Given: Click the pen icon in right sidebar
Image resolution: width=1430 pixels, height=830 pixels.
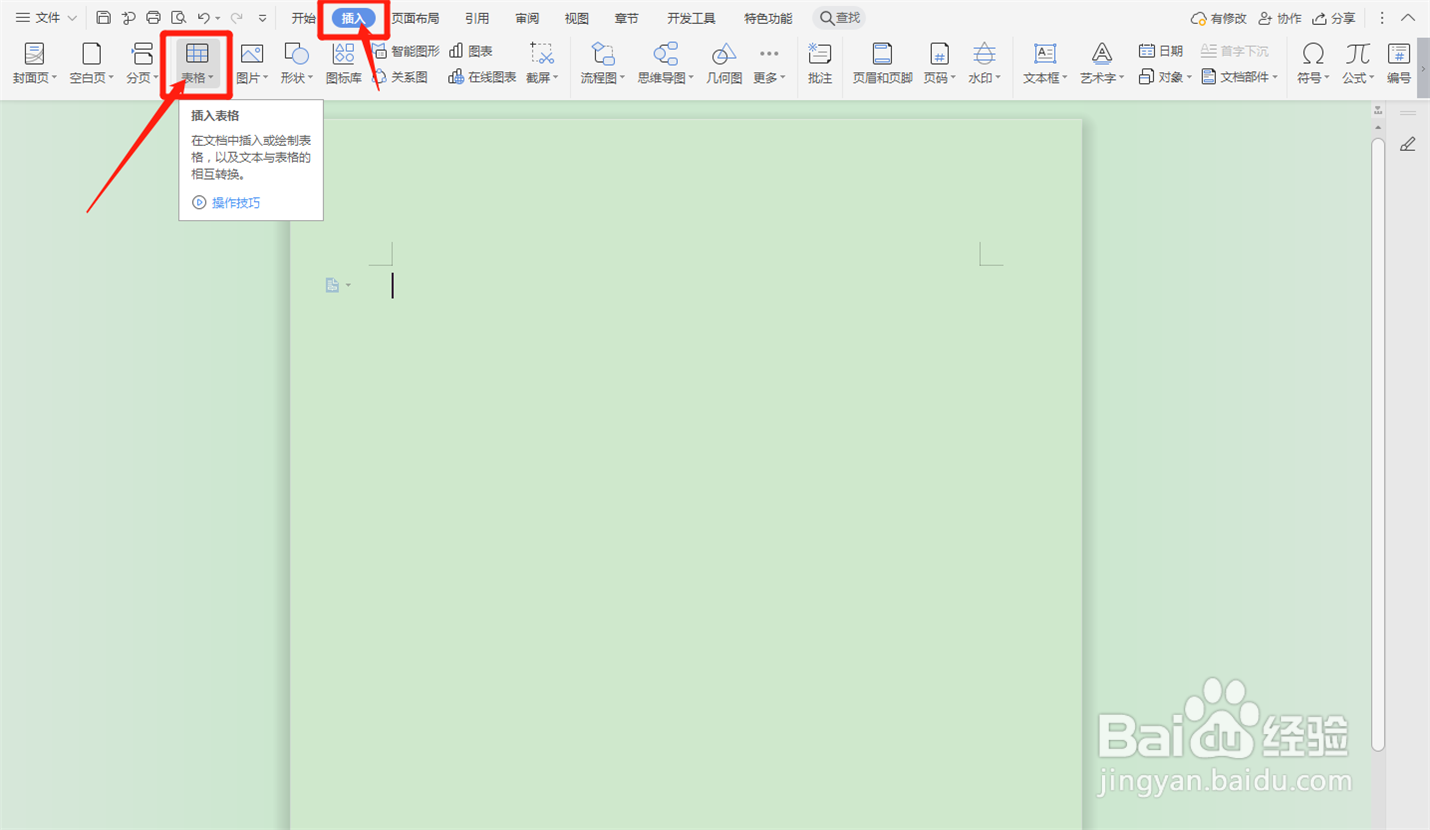Looking at the screenshot, I should [x=1408, y=145].
